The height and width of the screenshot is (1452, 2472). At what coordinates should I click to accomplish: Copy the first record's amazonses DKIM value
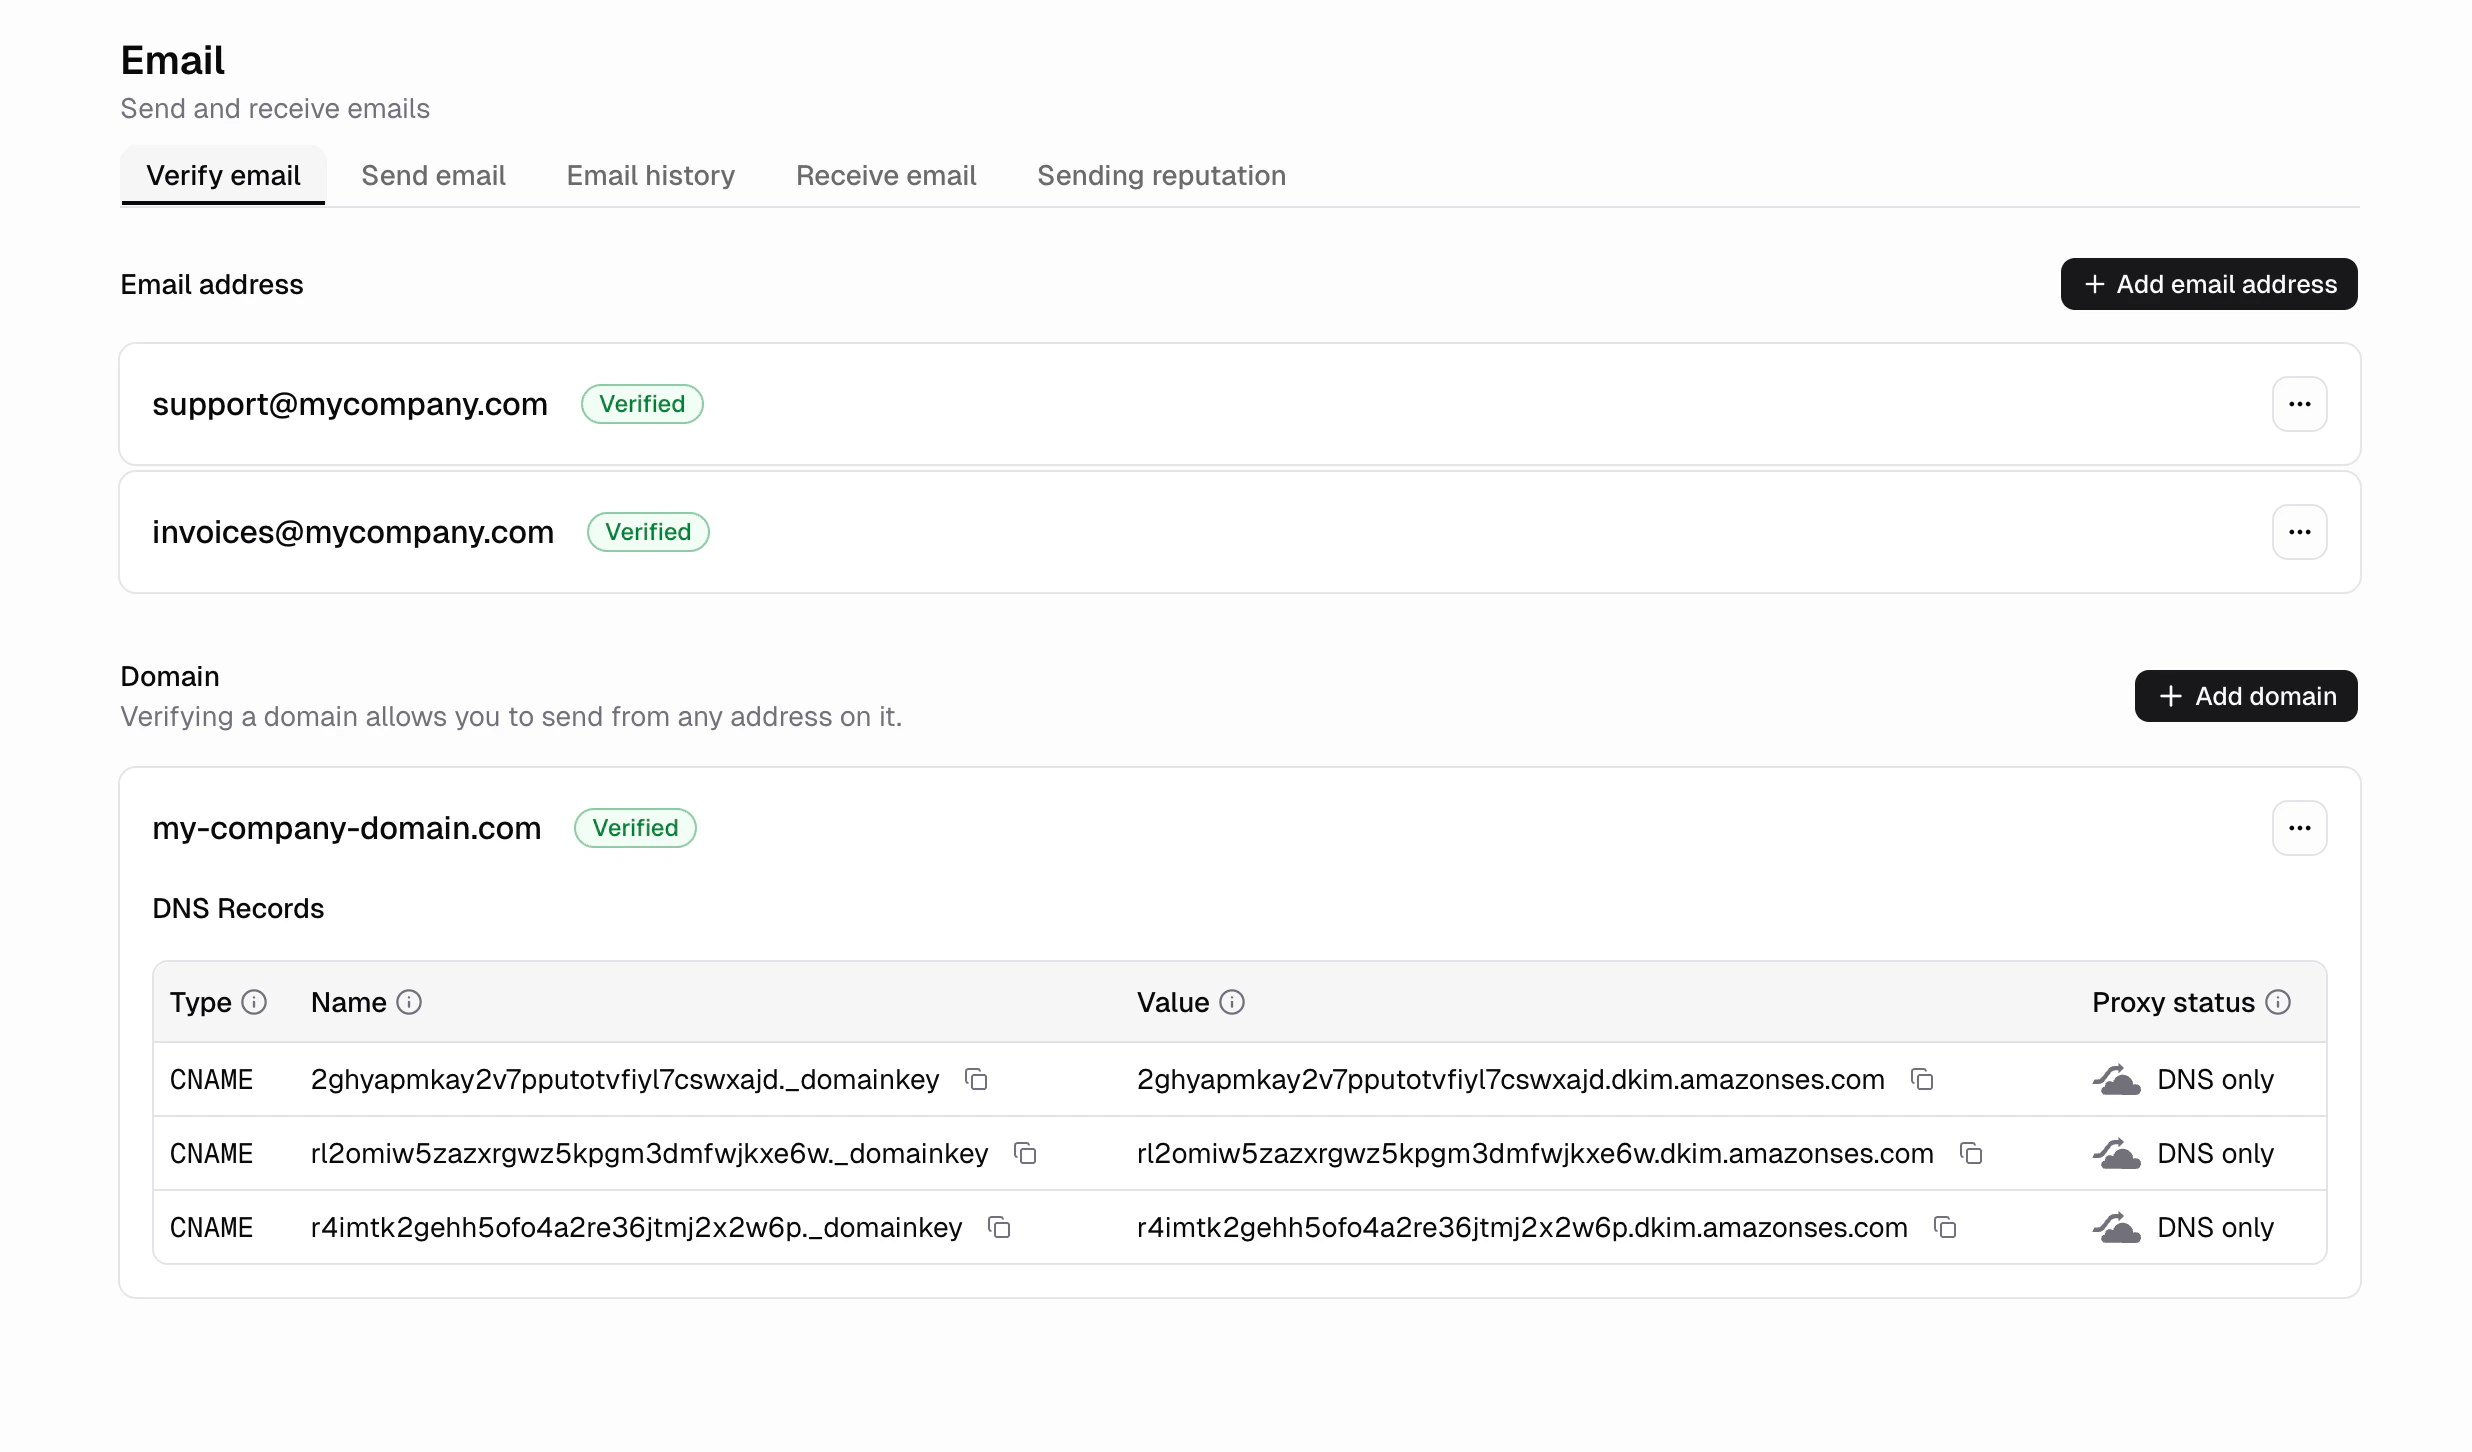(x=1922, y=1080)
